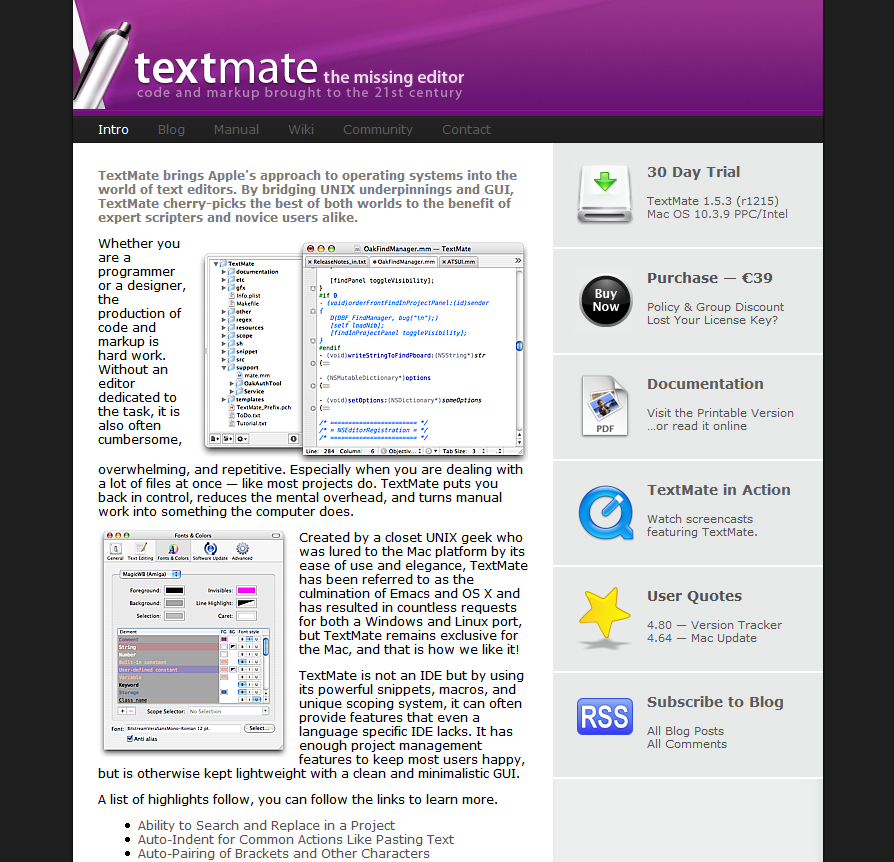Click the User Quotes heading

pyautogui.click(x=694, y=596)
